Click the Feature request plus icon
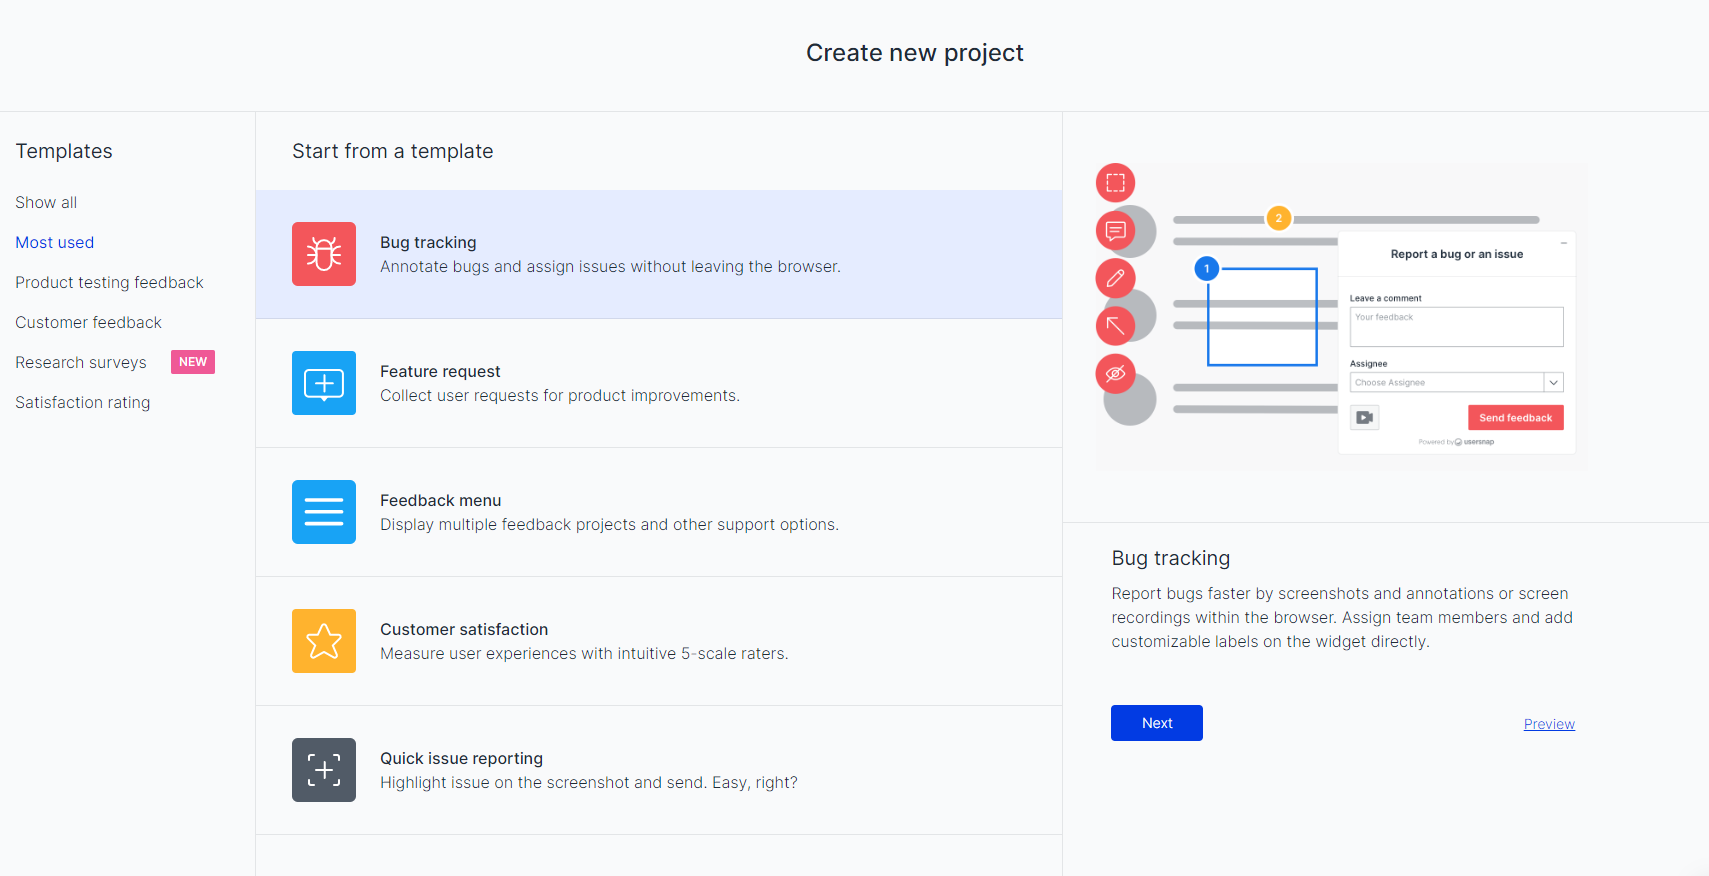This screenshot has height=876, width=1709. pos(324,383)
